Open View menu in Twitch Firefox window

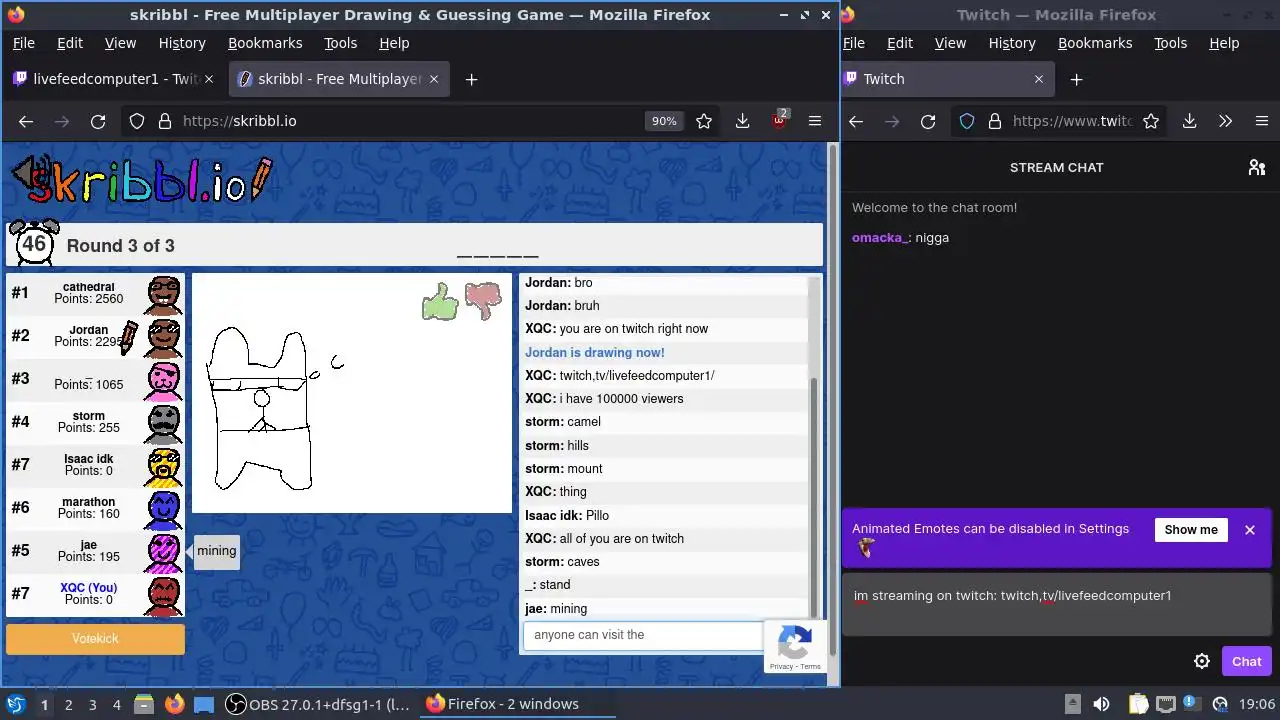click(x=950, y=43)
